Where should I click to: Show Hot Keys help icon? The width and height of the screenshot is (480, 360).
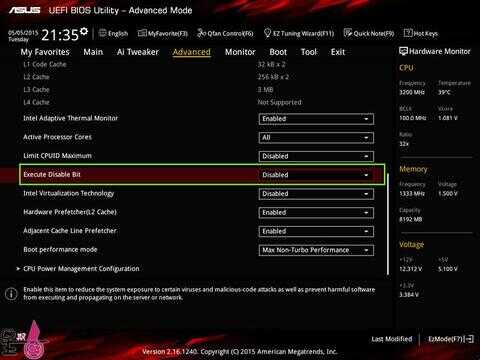pyautogui.click(x=408, y=33)
